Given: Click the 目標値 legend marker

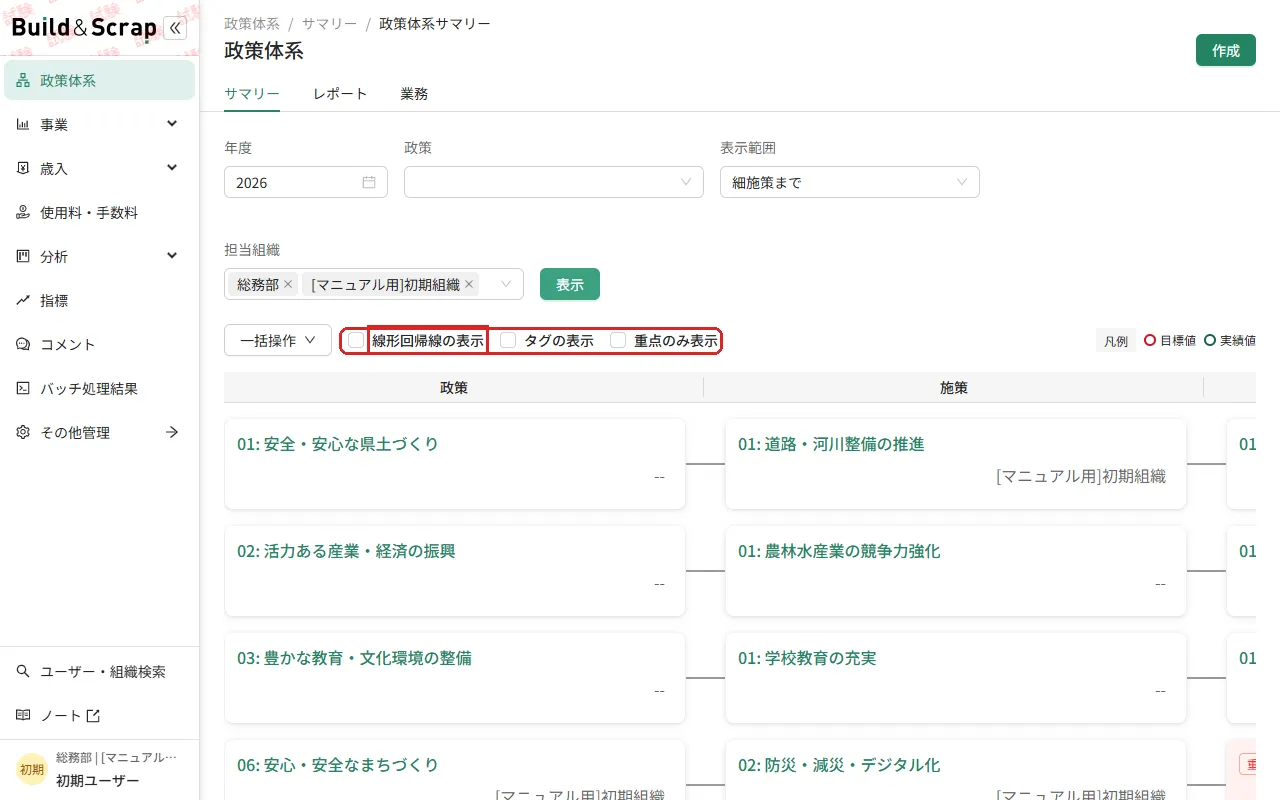Looking at the screenshot, I should 1150,341.
